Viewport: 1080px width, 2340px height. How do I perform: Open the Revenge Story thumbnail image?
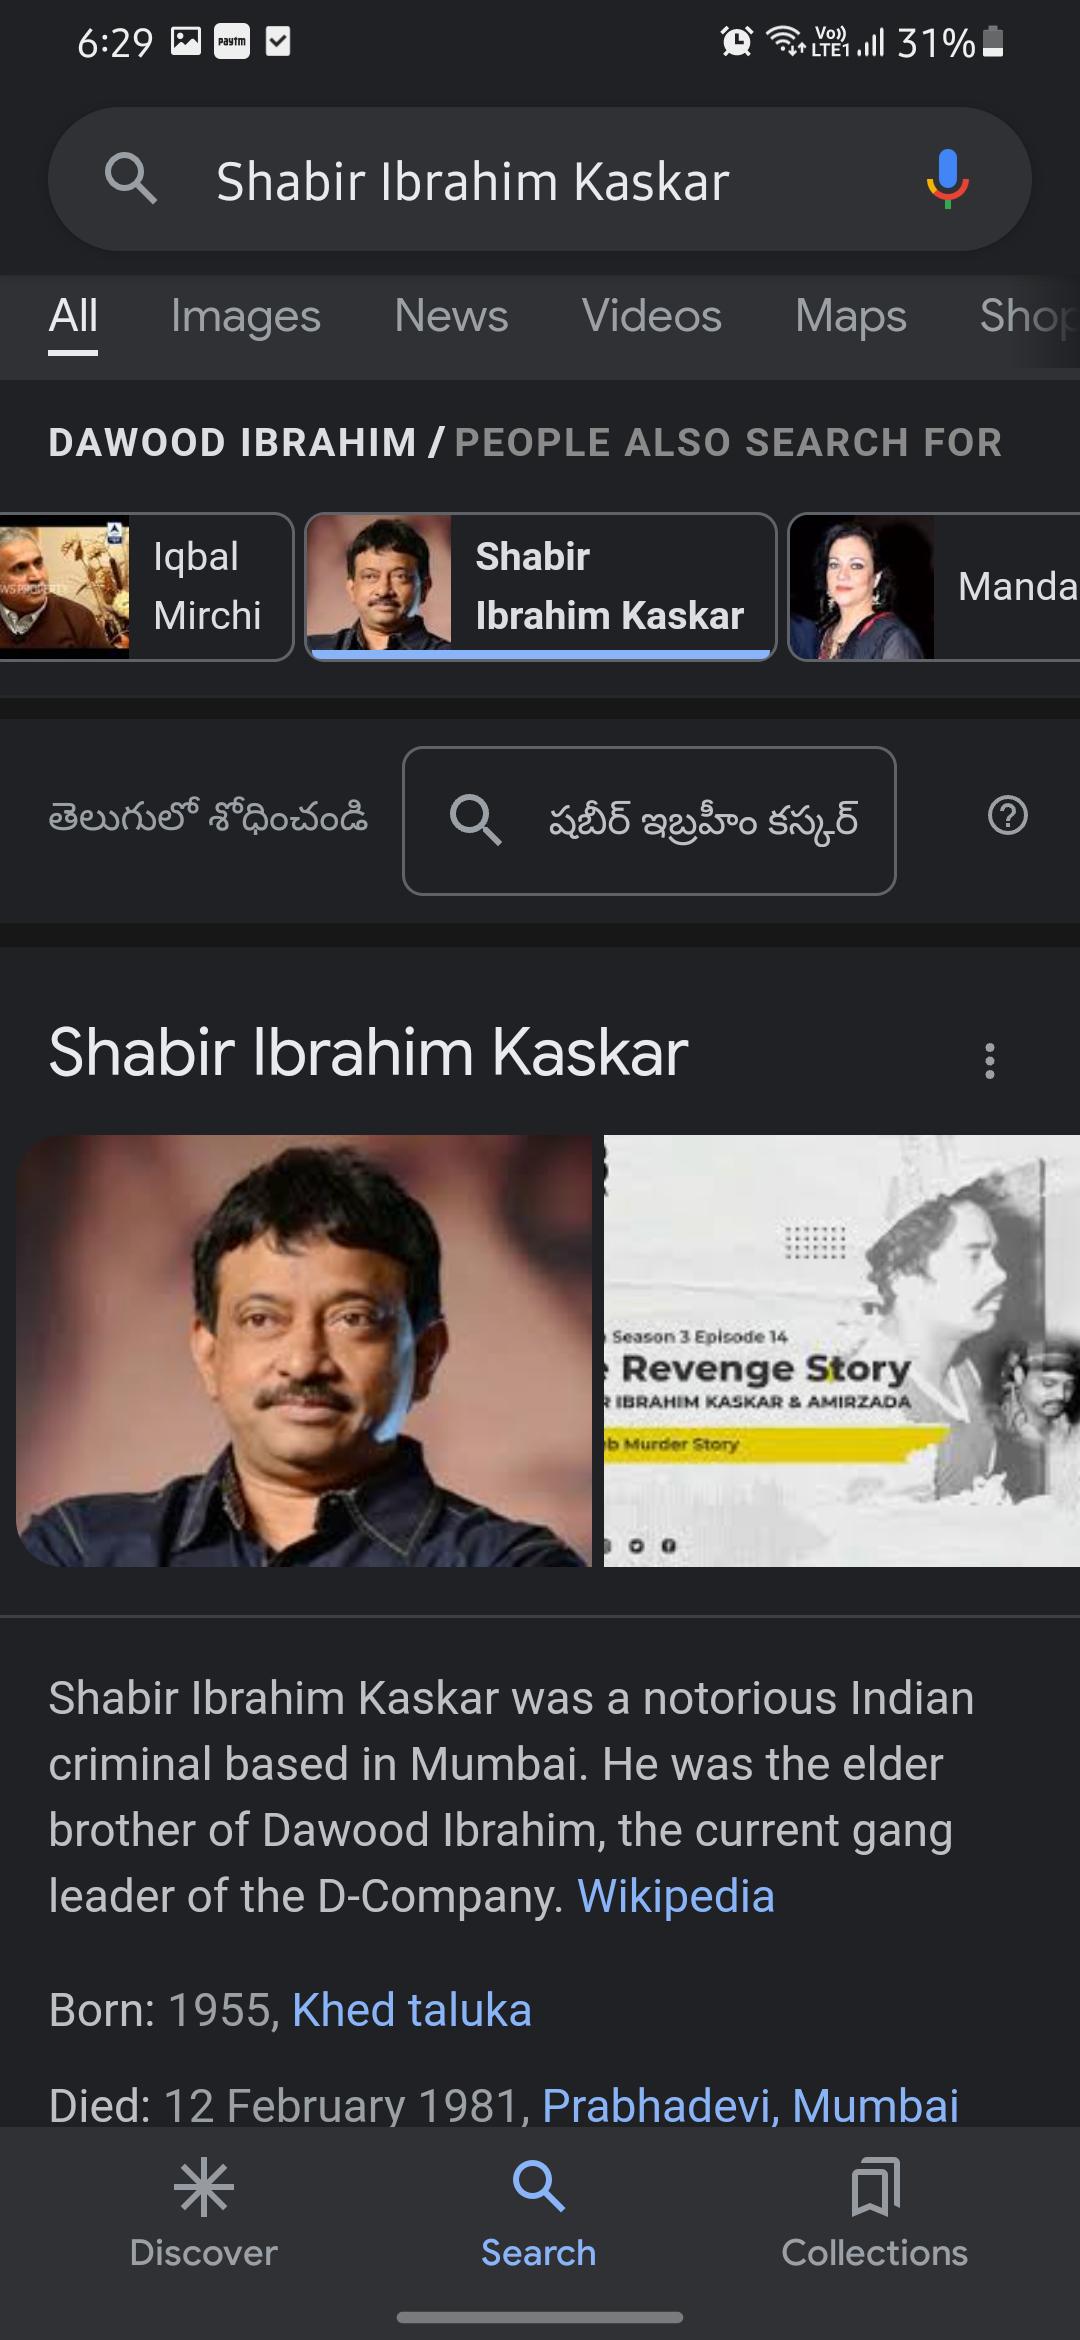pos(842,1350)
